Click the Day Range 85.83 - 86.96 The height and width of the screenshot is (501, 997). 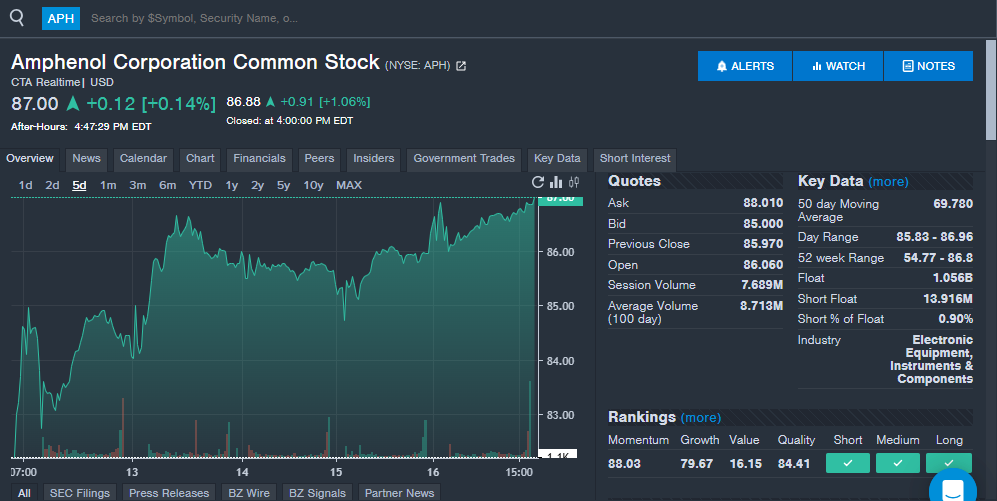[x=935, y=237]
